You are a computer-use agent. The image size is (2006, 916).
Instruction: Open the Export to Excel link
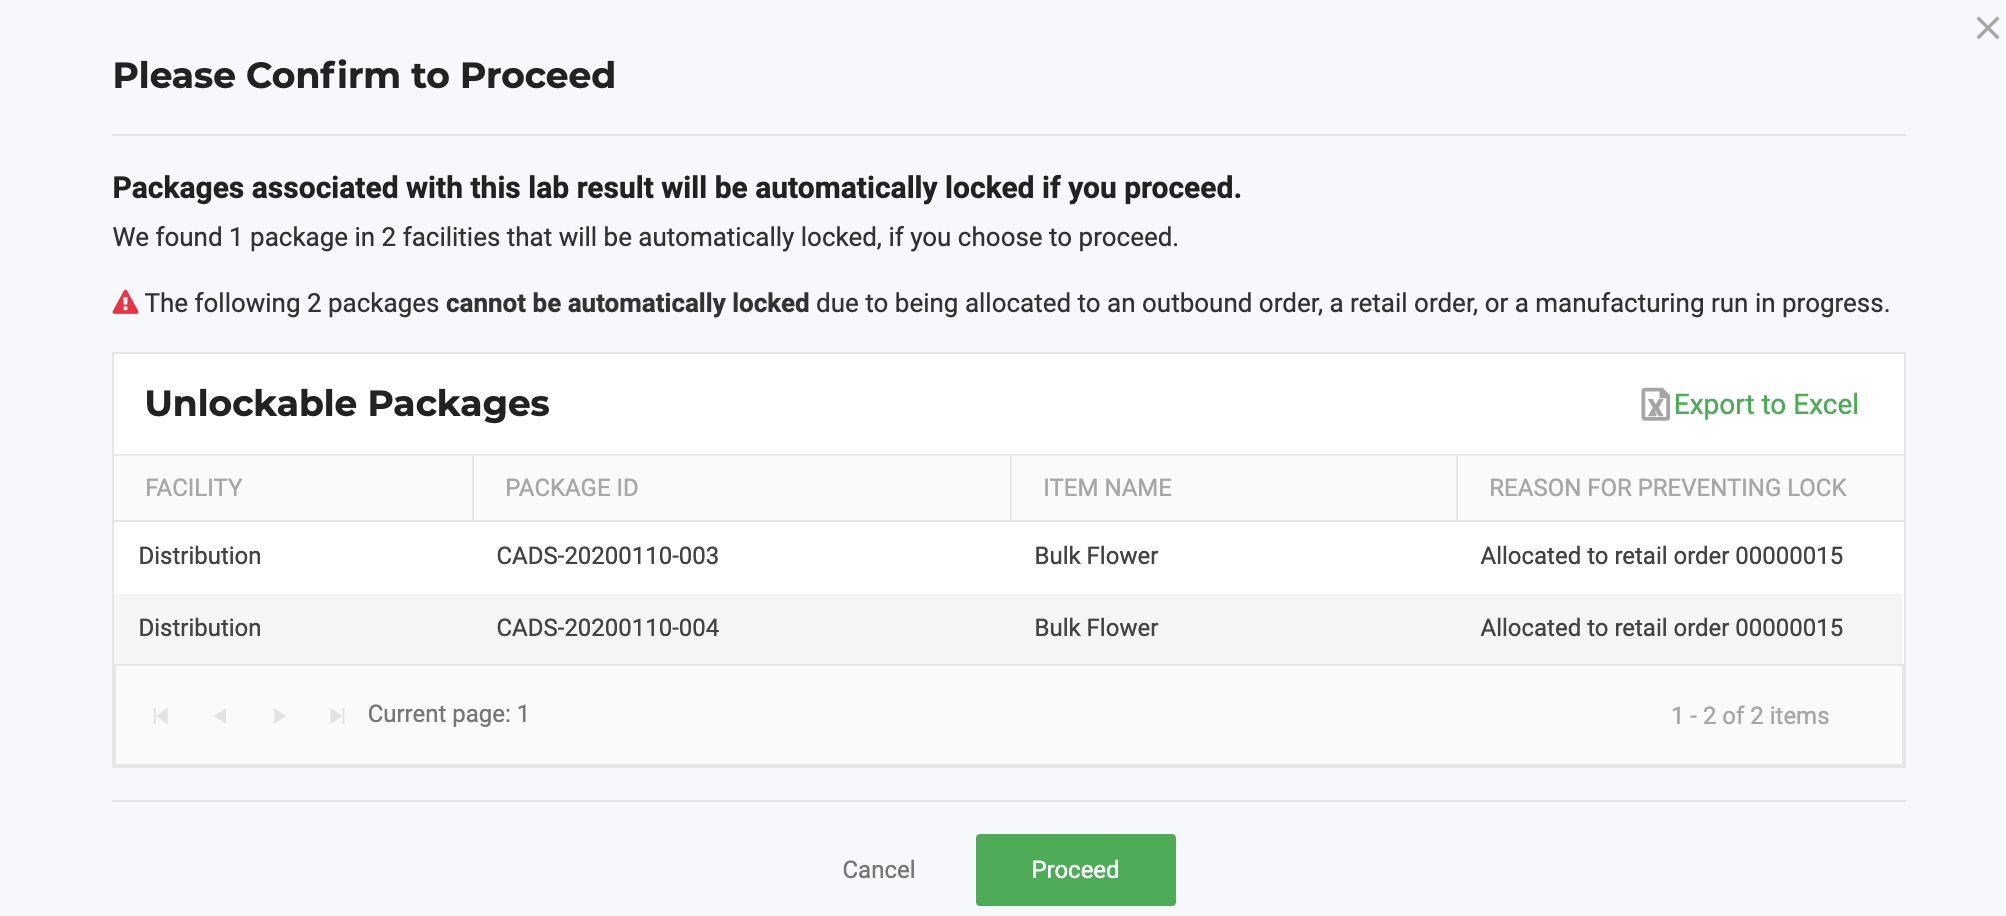tap(1766, 404)
